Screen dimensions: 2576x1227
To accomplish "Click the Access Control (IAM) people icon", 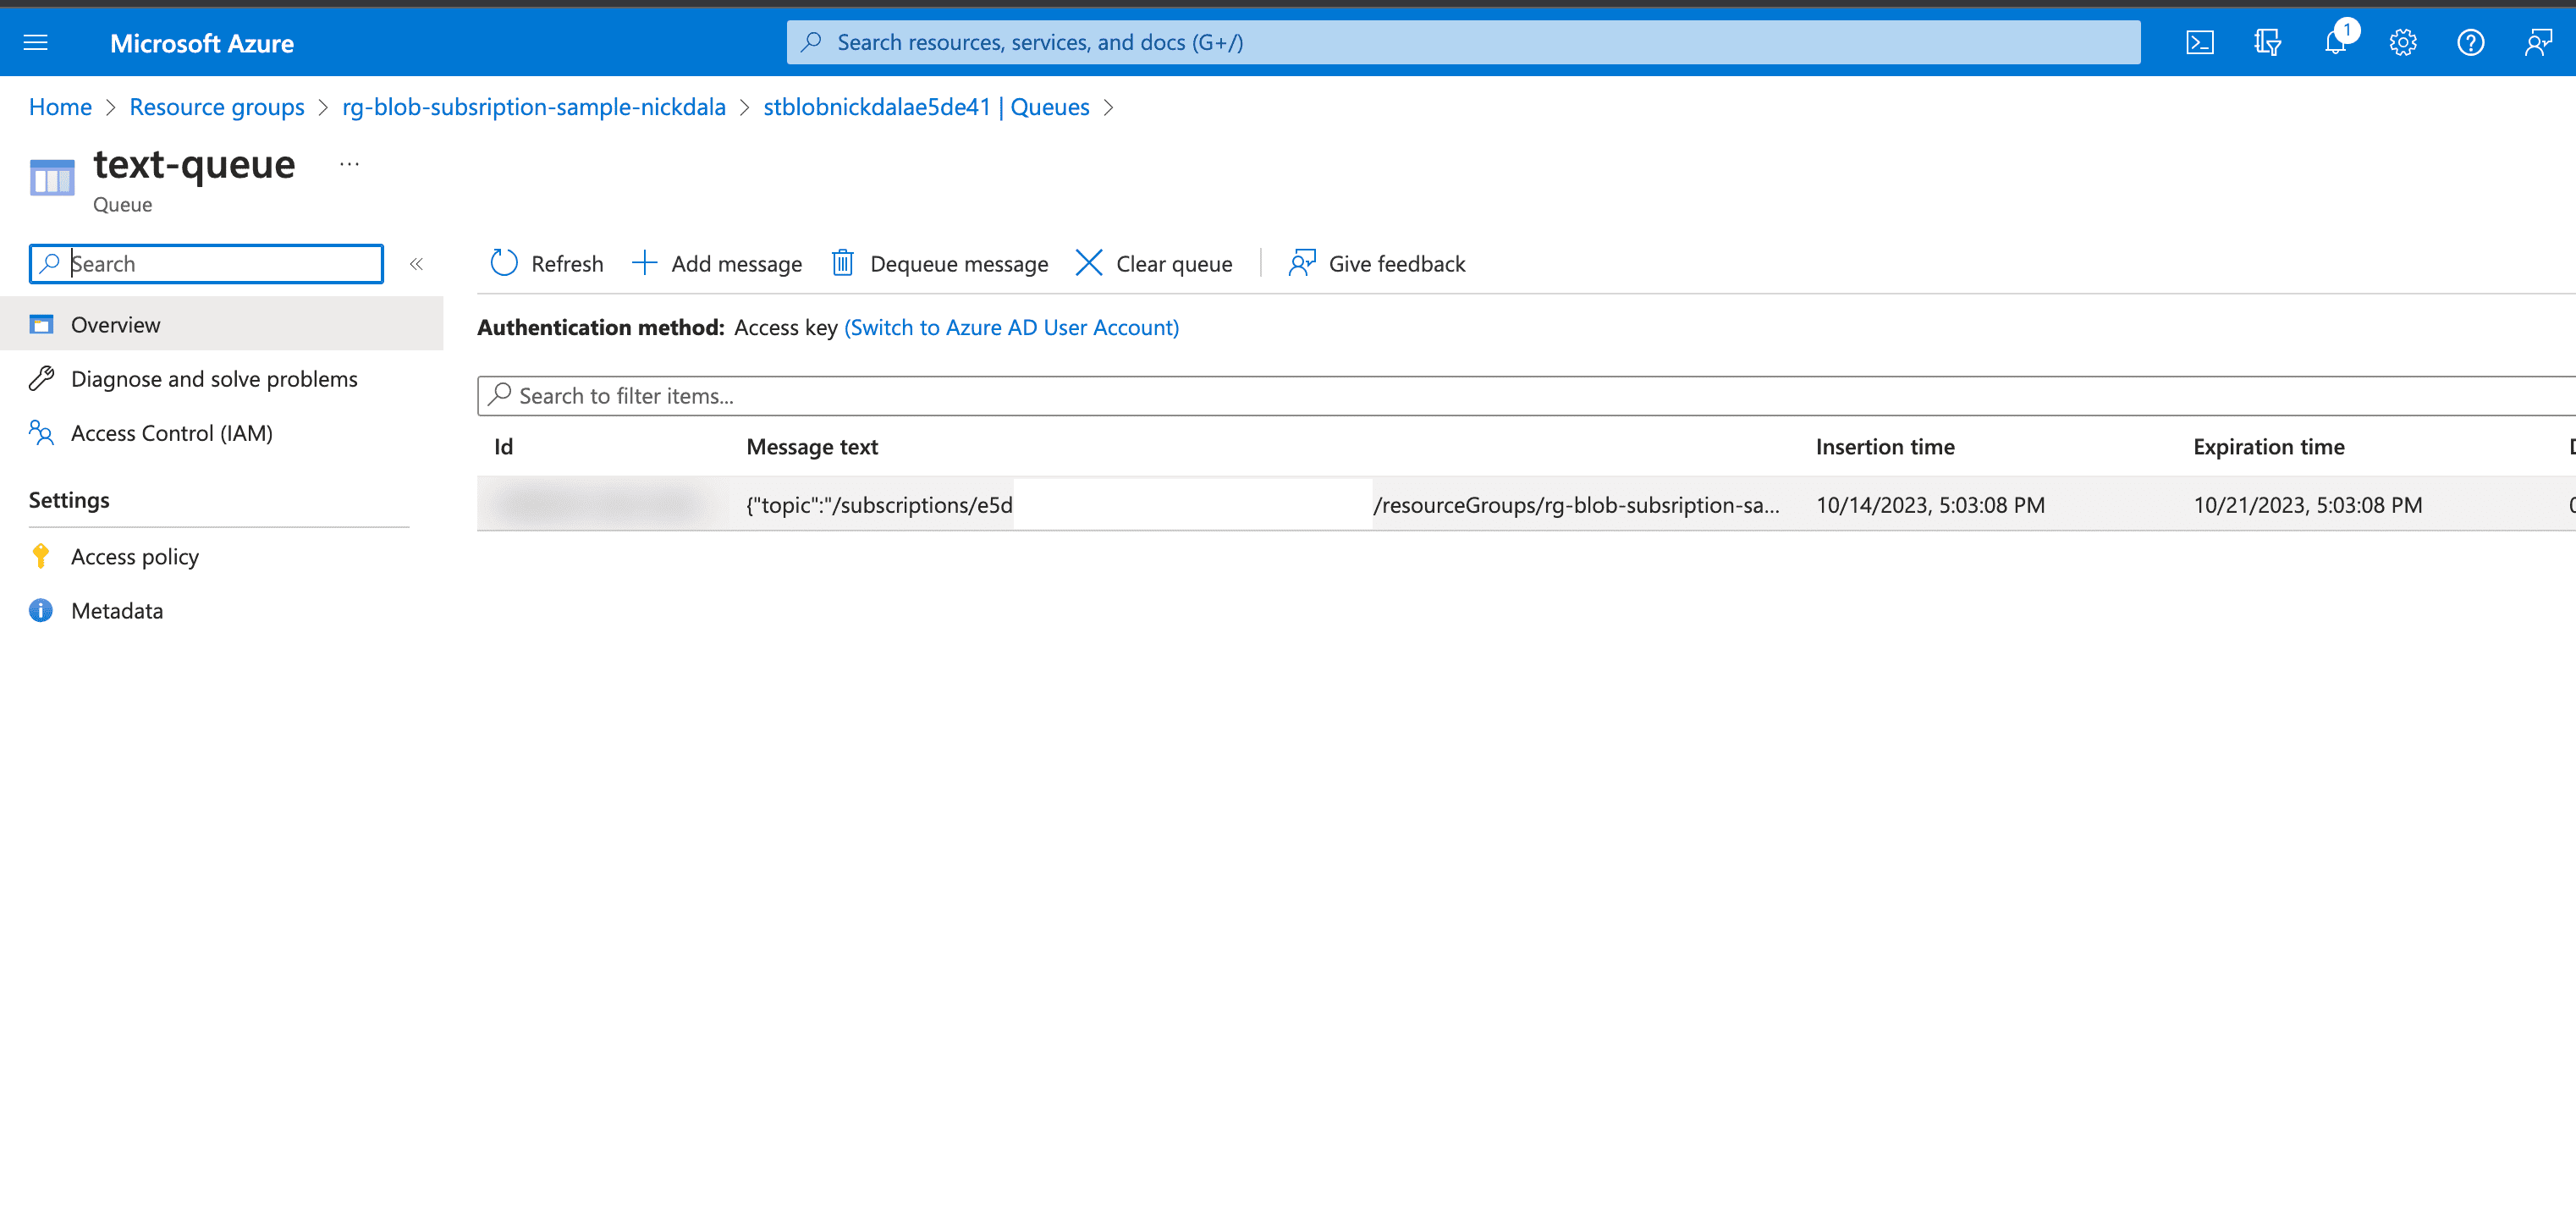I will (41, 432).
